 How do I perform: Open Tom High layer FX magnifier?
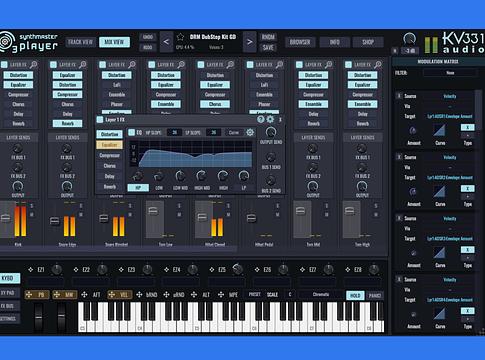378,64
